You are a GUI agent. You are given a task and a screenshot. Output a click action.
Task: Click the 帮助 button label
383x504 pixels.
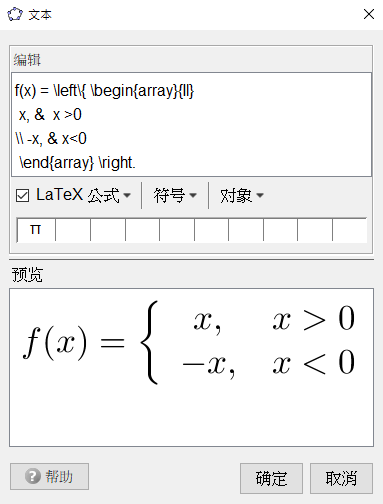[x=59, y=476]
